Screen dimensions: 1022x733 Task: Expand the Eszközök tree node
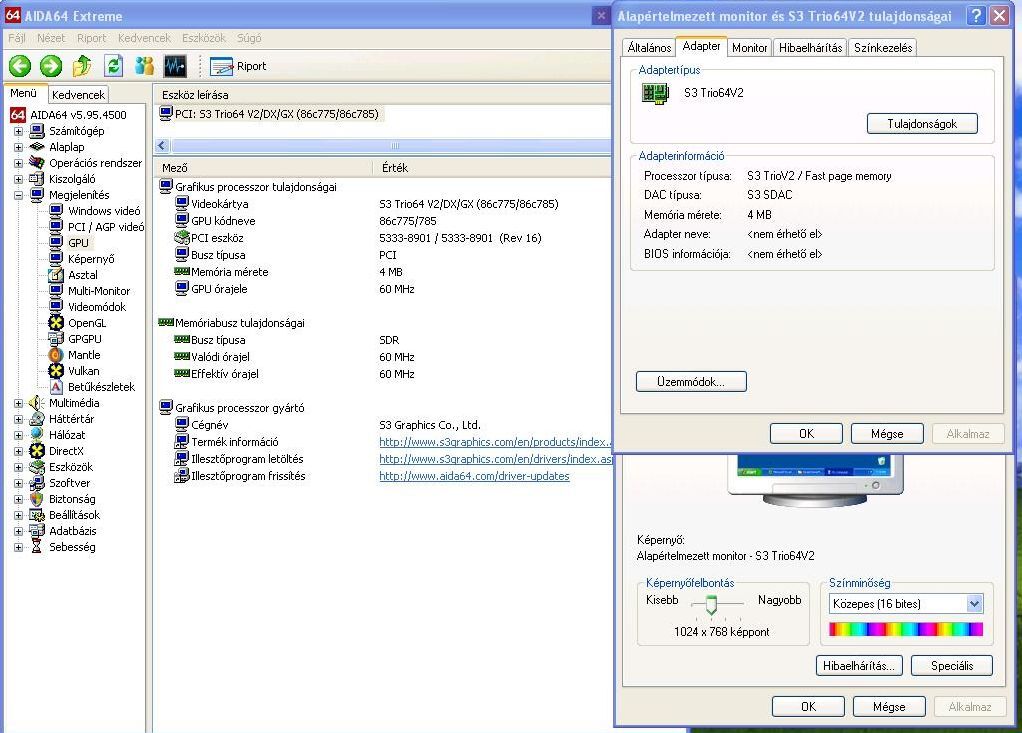coord(18,467)
